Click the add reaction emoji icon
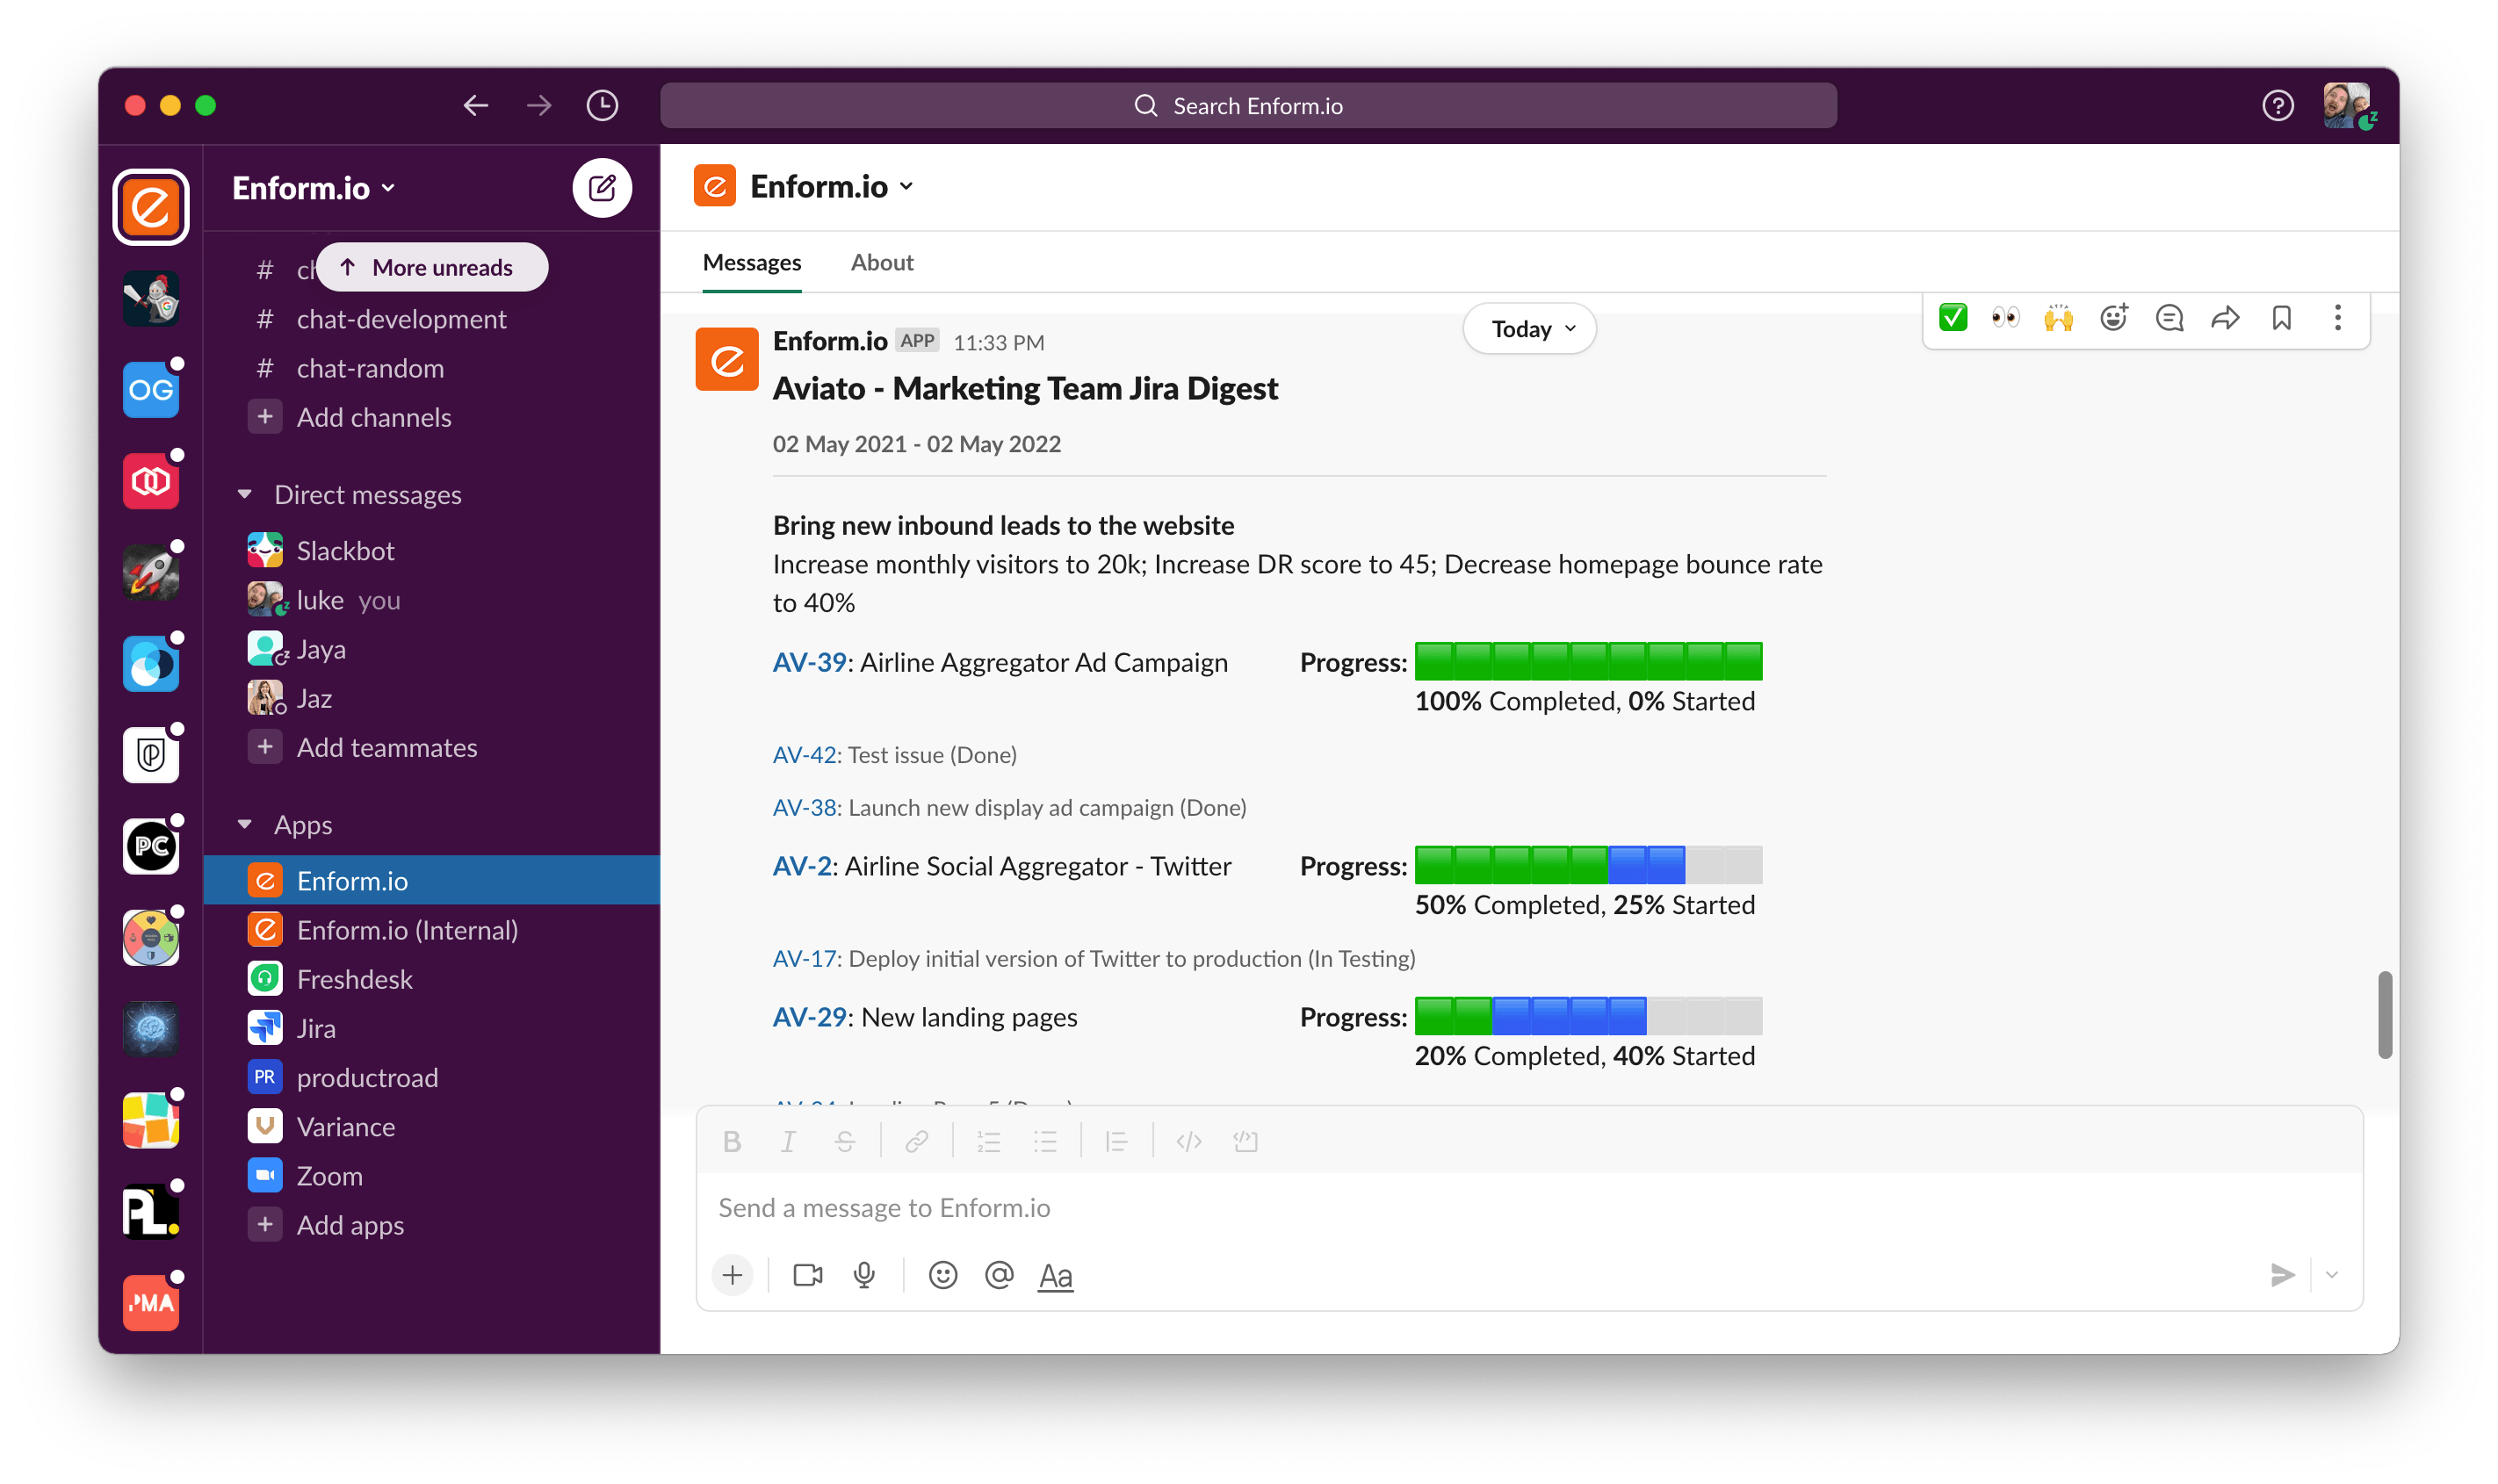The image size is (2498, 1484). pyautogui.click(x=2113, y=319)
